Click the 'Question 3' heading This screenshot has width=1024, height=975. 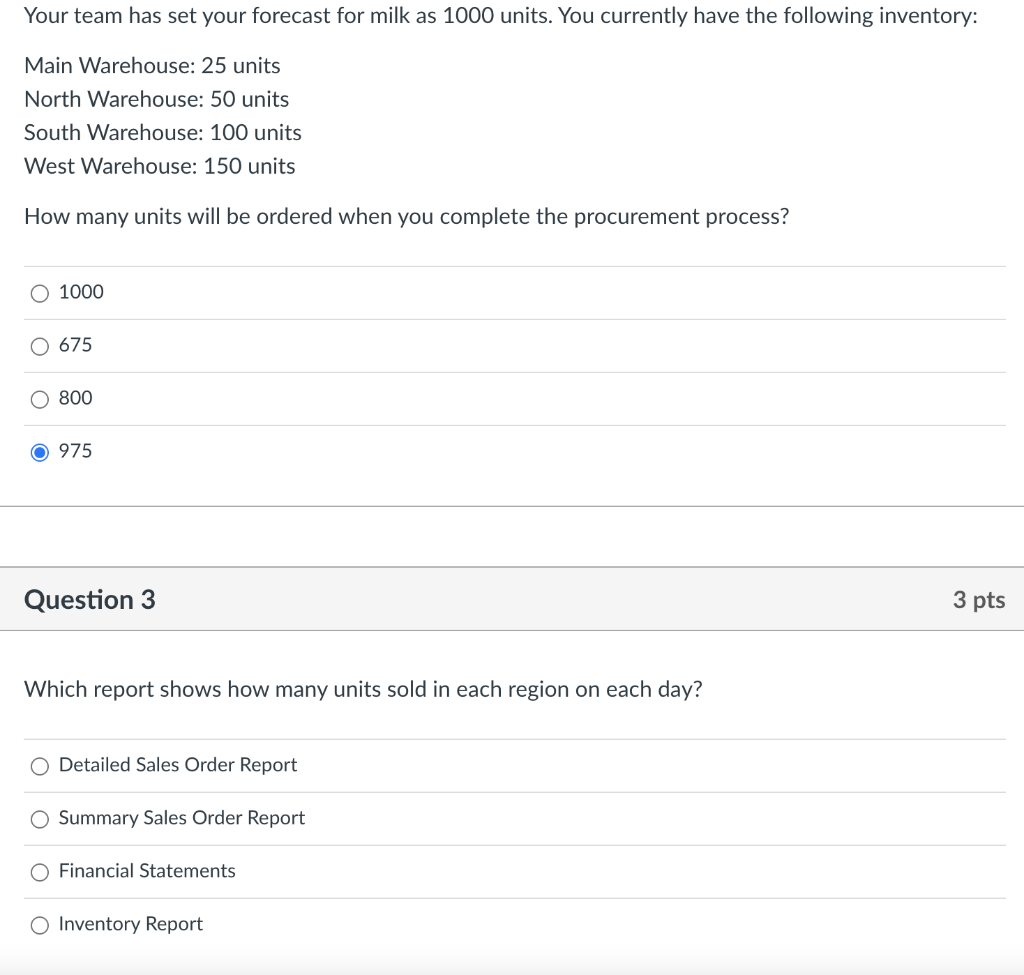[90, 599]
